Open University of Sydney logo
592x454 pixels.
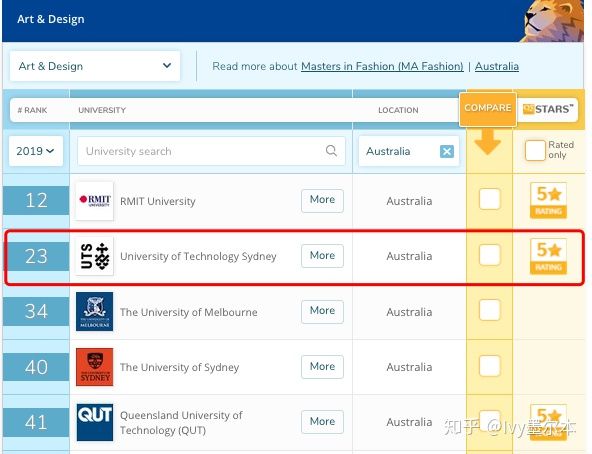coord(94,367)
